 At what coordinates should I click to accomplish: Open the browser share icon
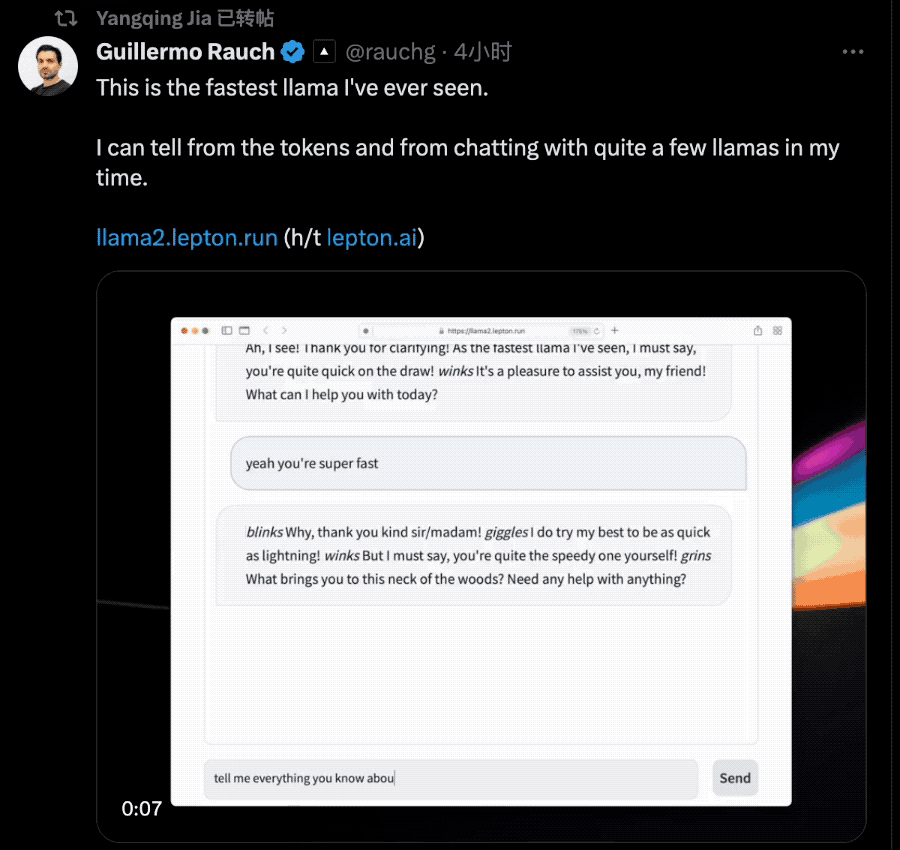(757, 330)
